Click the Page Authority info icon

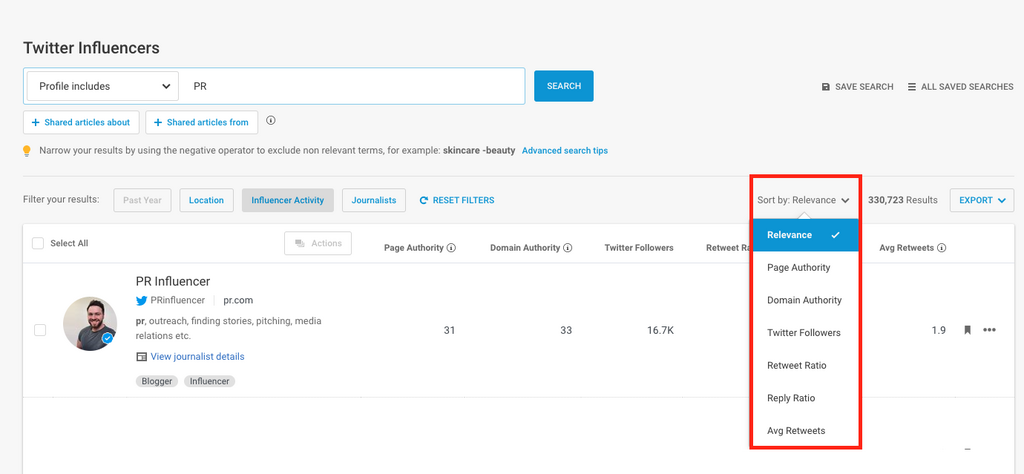click(x=451, y=248)
